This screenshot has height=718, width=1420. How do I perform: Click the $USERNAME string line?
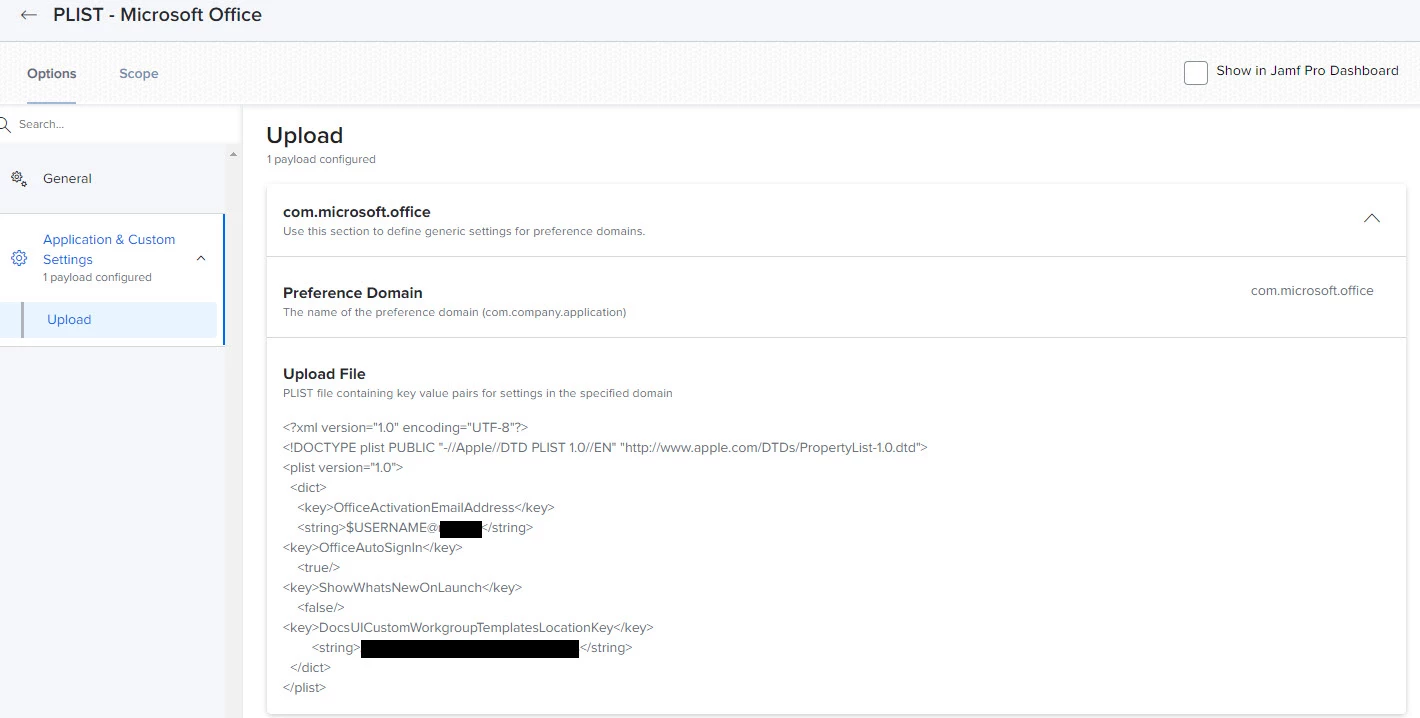(415, 527)
